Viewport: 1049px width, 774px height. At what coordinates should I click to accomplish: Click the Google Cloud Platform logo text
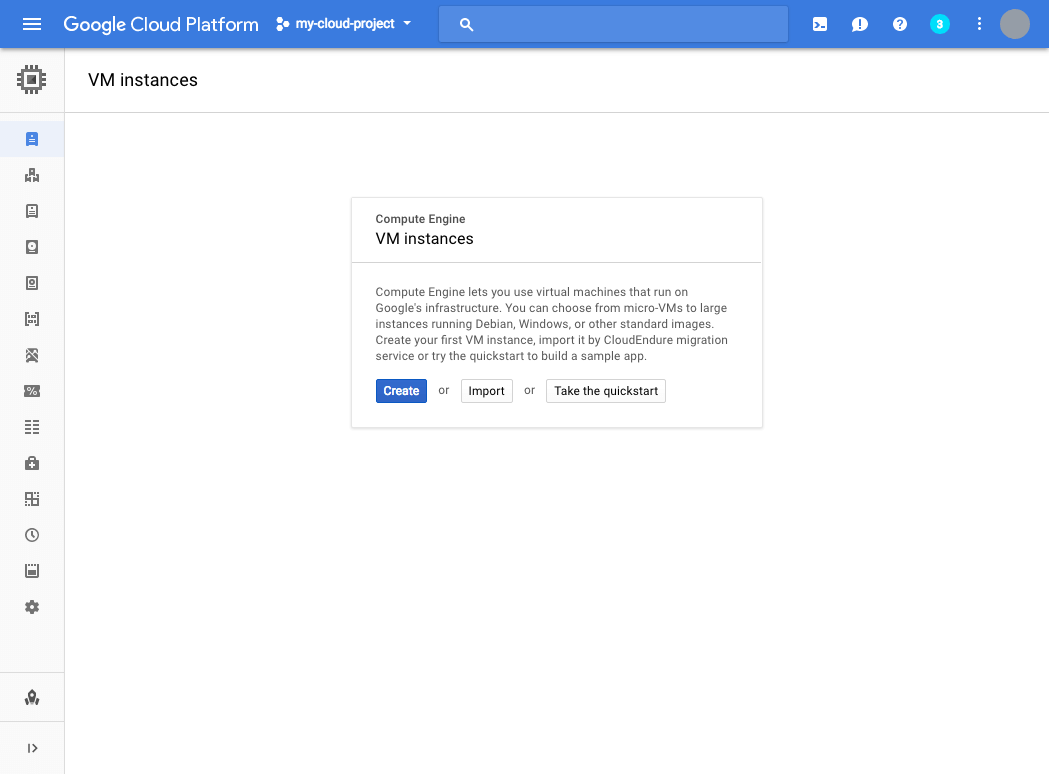click(161, 24)
